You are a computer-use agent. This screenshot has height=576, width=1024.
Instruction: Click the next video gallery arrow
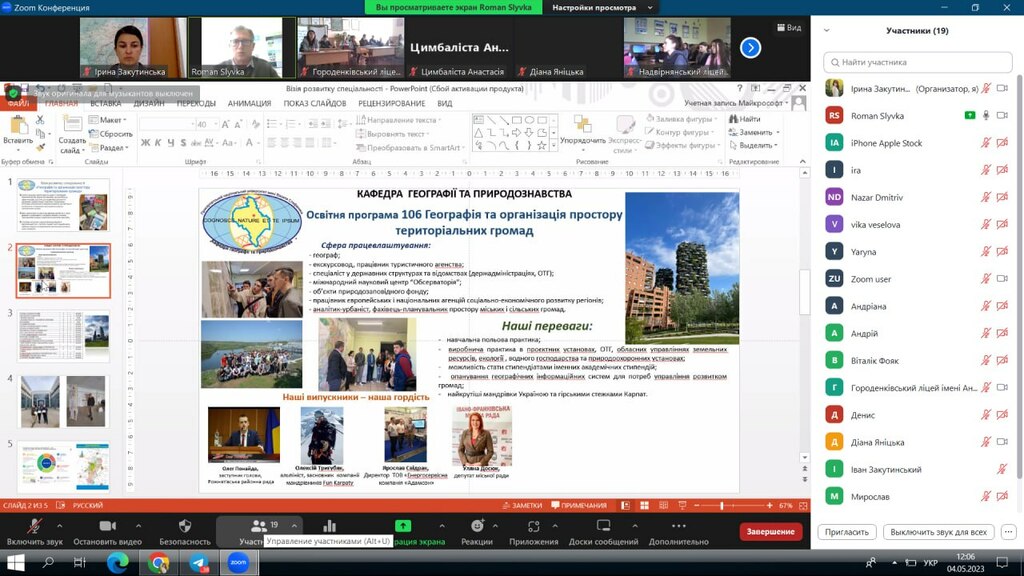(750, 48)
